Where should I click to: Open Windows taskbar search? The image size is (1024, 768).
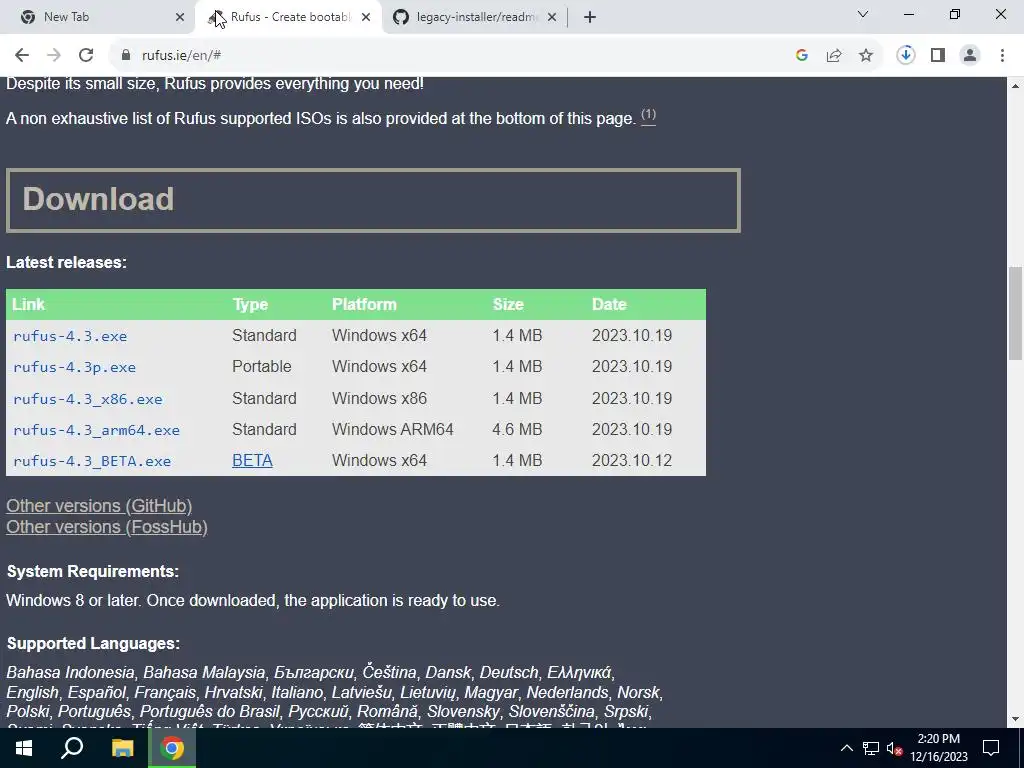[72, 748]
